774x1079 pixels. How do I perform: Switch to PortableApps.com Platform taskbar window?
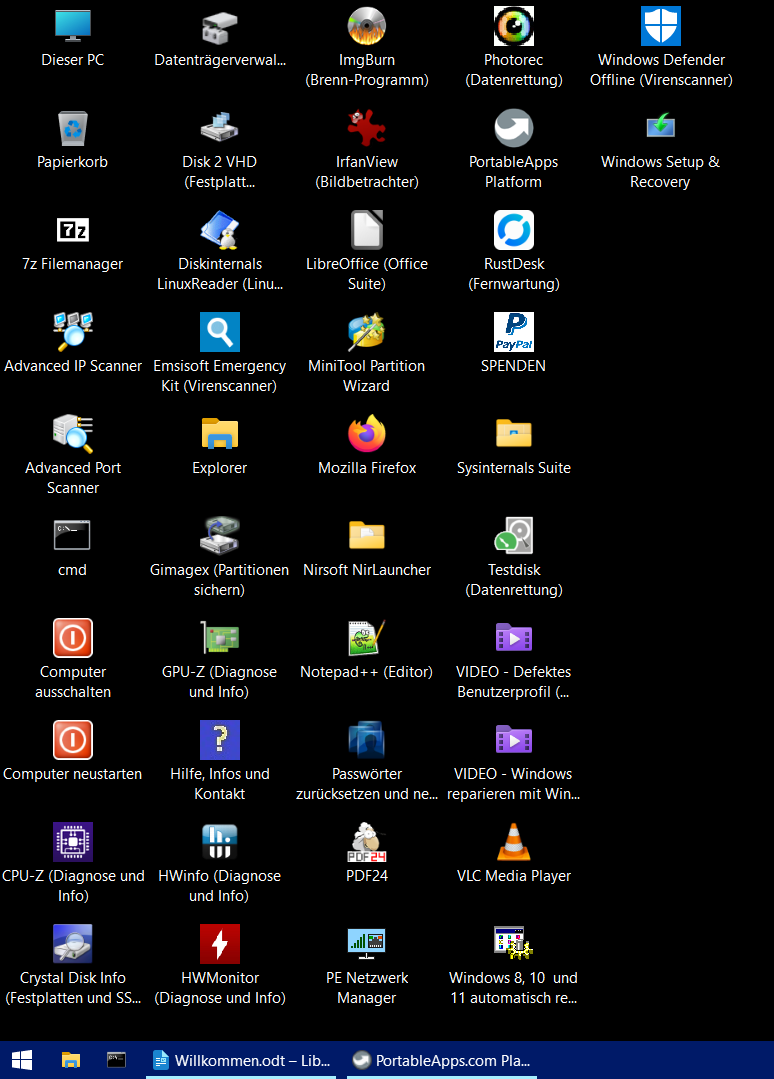pyautogui.click(x=442, y=1060)
